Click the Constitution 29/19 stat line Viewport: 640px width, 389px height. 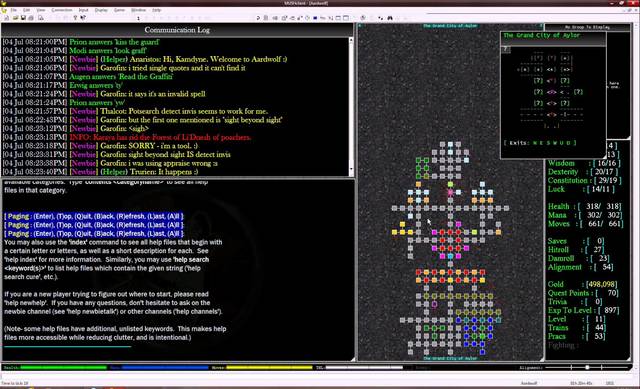pos(585,180)
